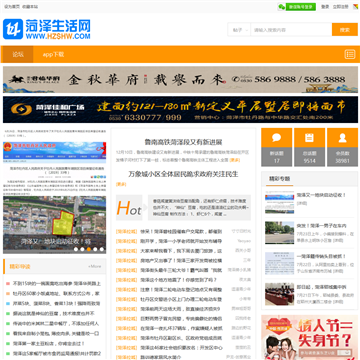Image resolution: width=360 pixels, height=360 pixels.
Task: Open headline 鲁南高铁菏泽段又有新进展
Action: (x=183, y=142)
